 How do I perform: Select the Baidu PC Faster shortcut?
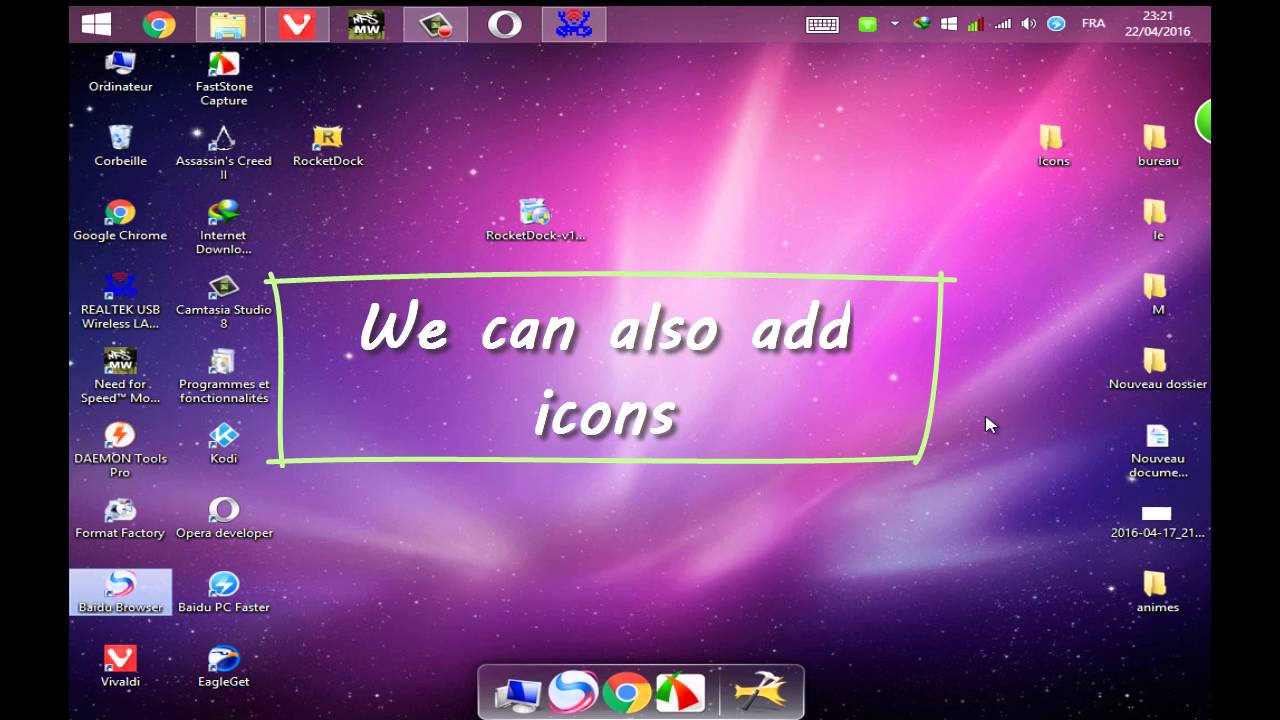click(x=223, y=592)
